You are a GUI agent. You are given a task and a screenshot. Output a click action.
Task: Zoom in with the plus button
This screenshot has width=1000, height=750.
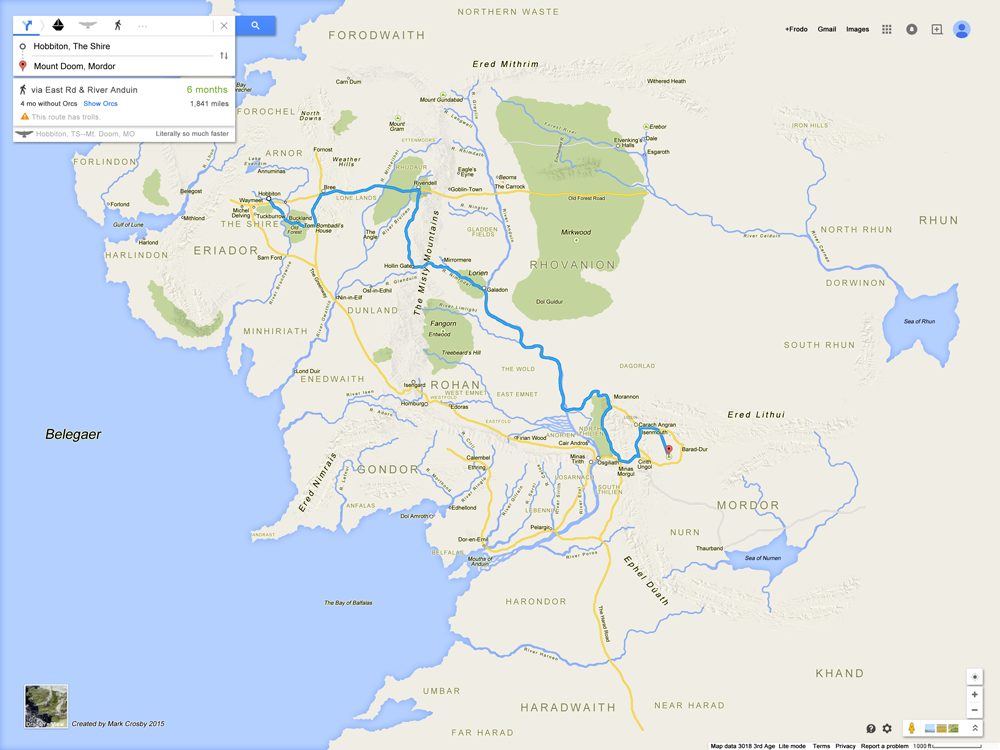tap(974, 695)
